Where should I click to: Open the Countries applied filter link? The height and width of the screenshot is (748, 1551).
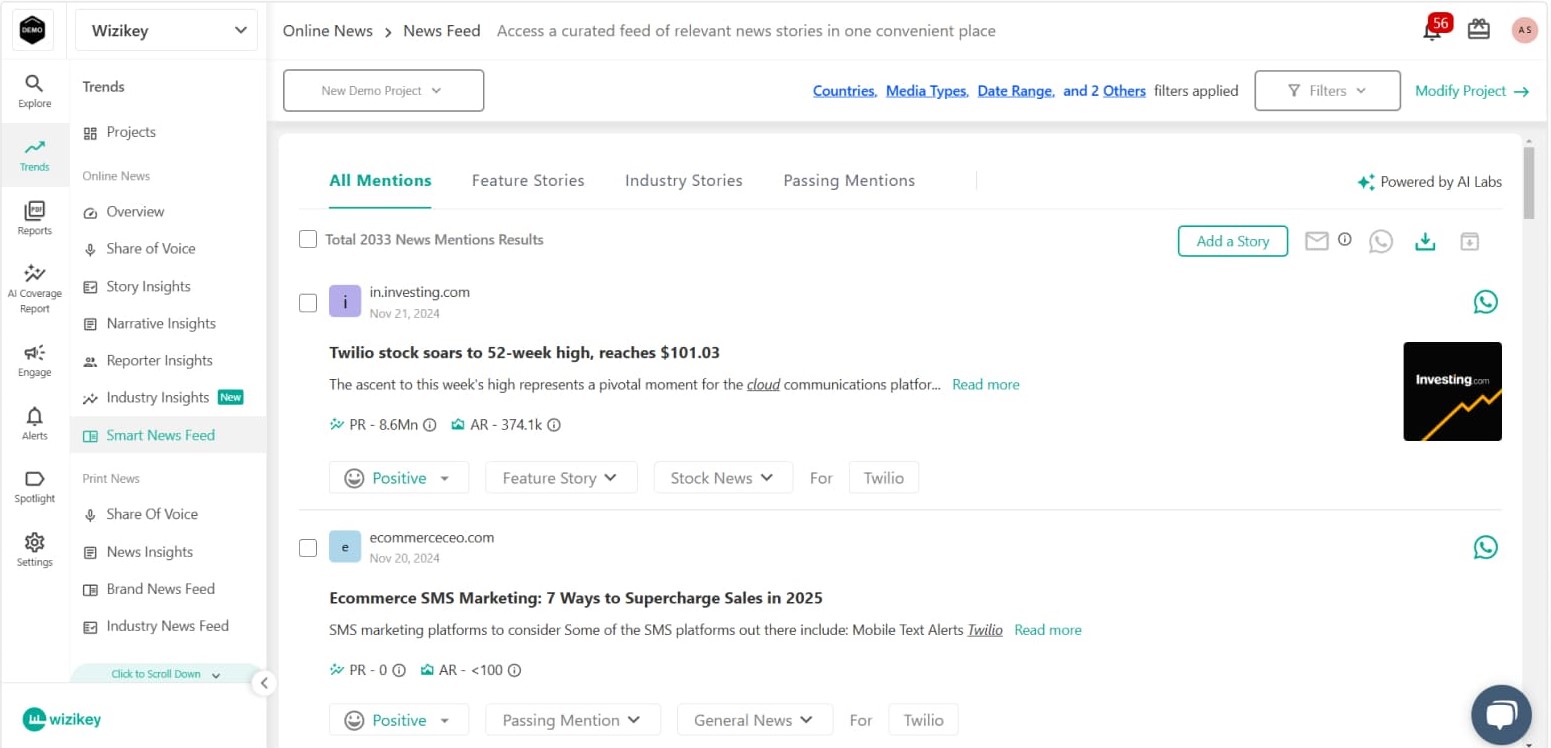click(x=845, y=91)
